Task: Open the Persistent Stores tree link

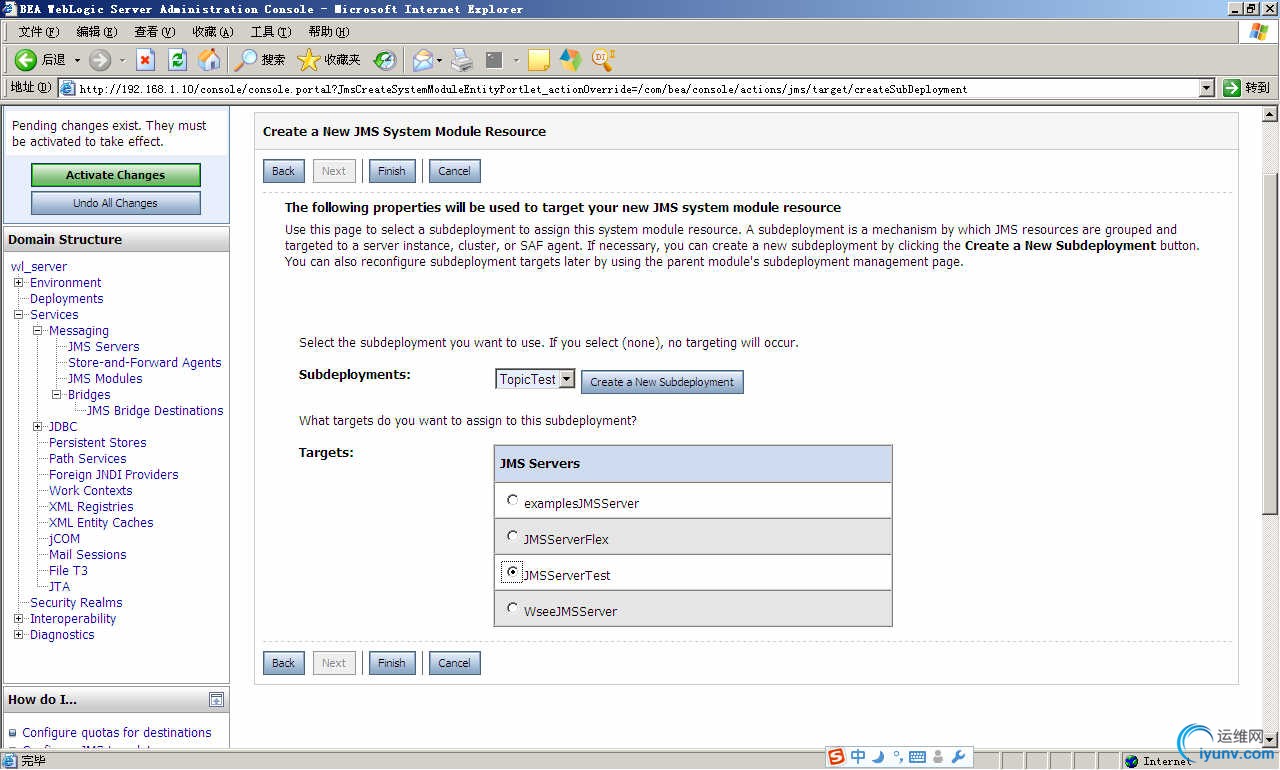Action: click(98, 443)
